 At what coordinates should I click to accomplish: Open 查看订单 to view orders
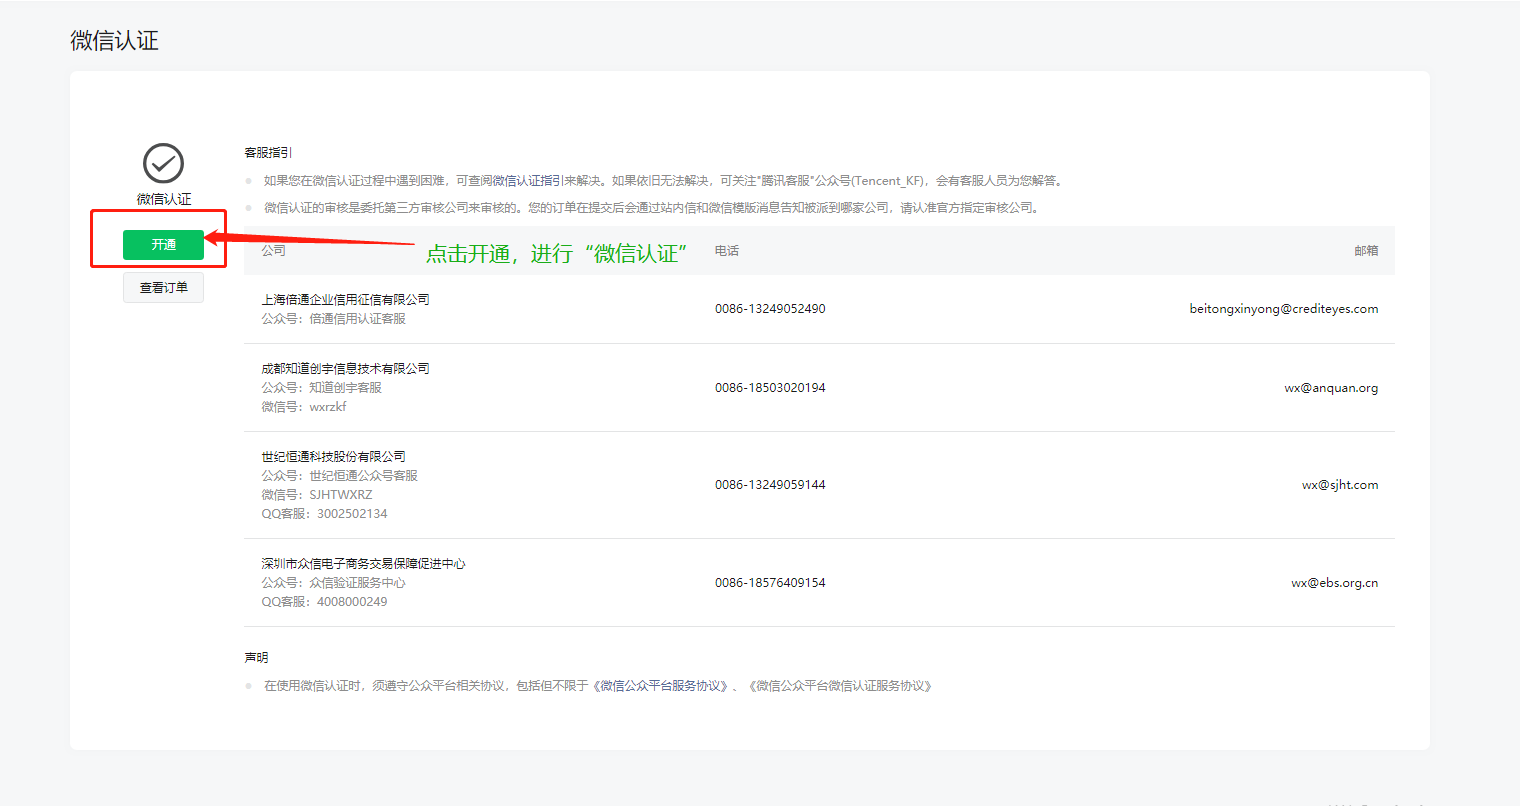163,288
